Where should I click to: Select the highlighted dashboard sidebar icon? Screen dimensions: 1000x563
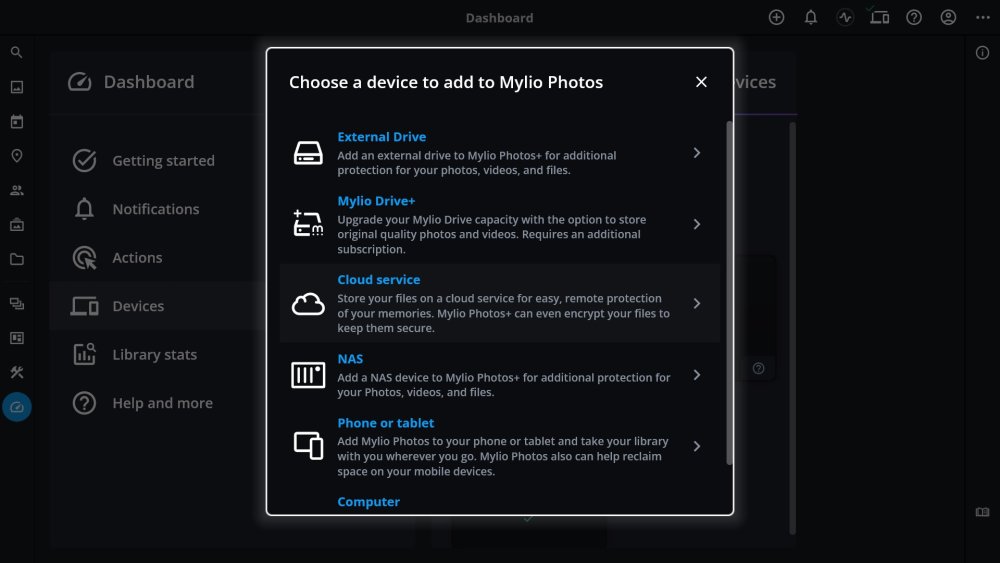17,407
